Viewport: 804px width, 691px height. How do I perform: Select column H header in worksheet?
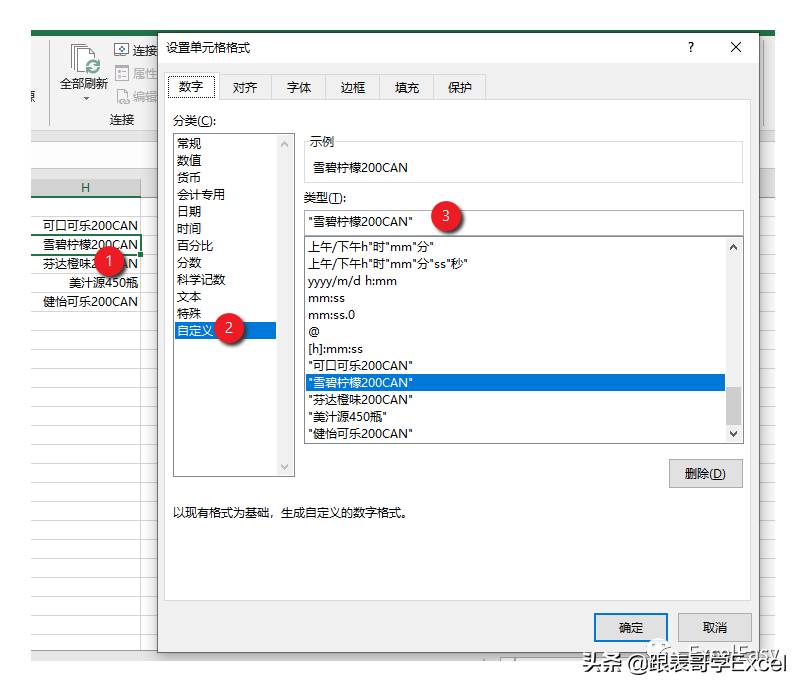86,188
